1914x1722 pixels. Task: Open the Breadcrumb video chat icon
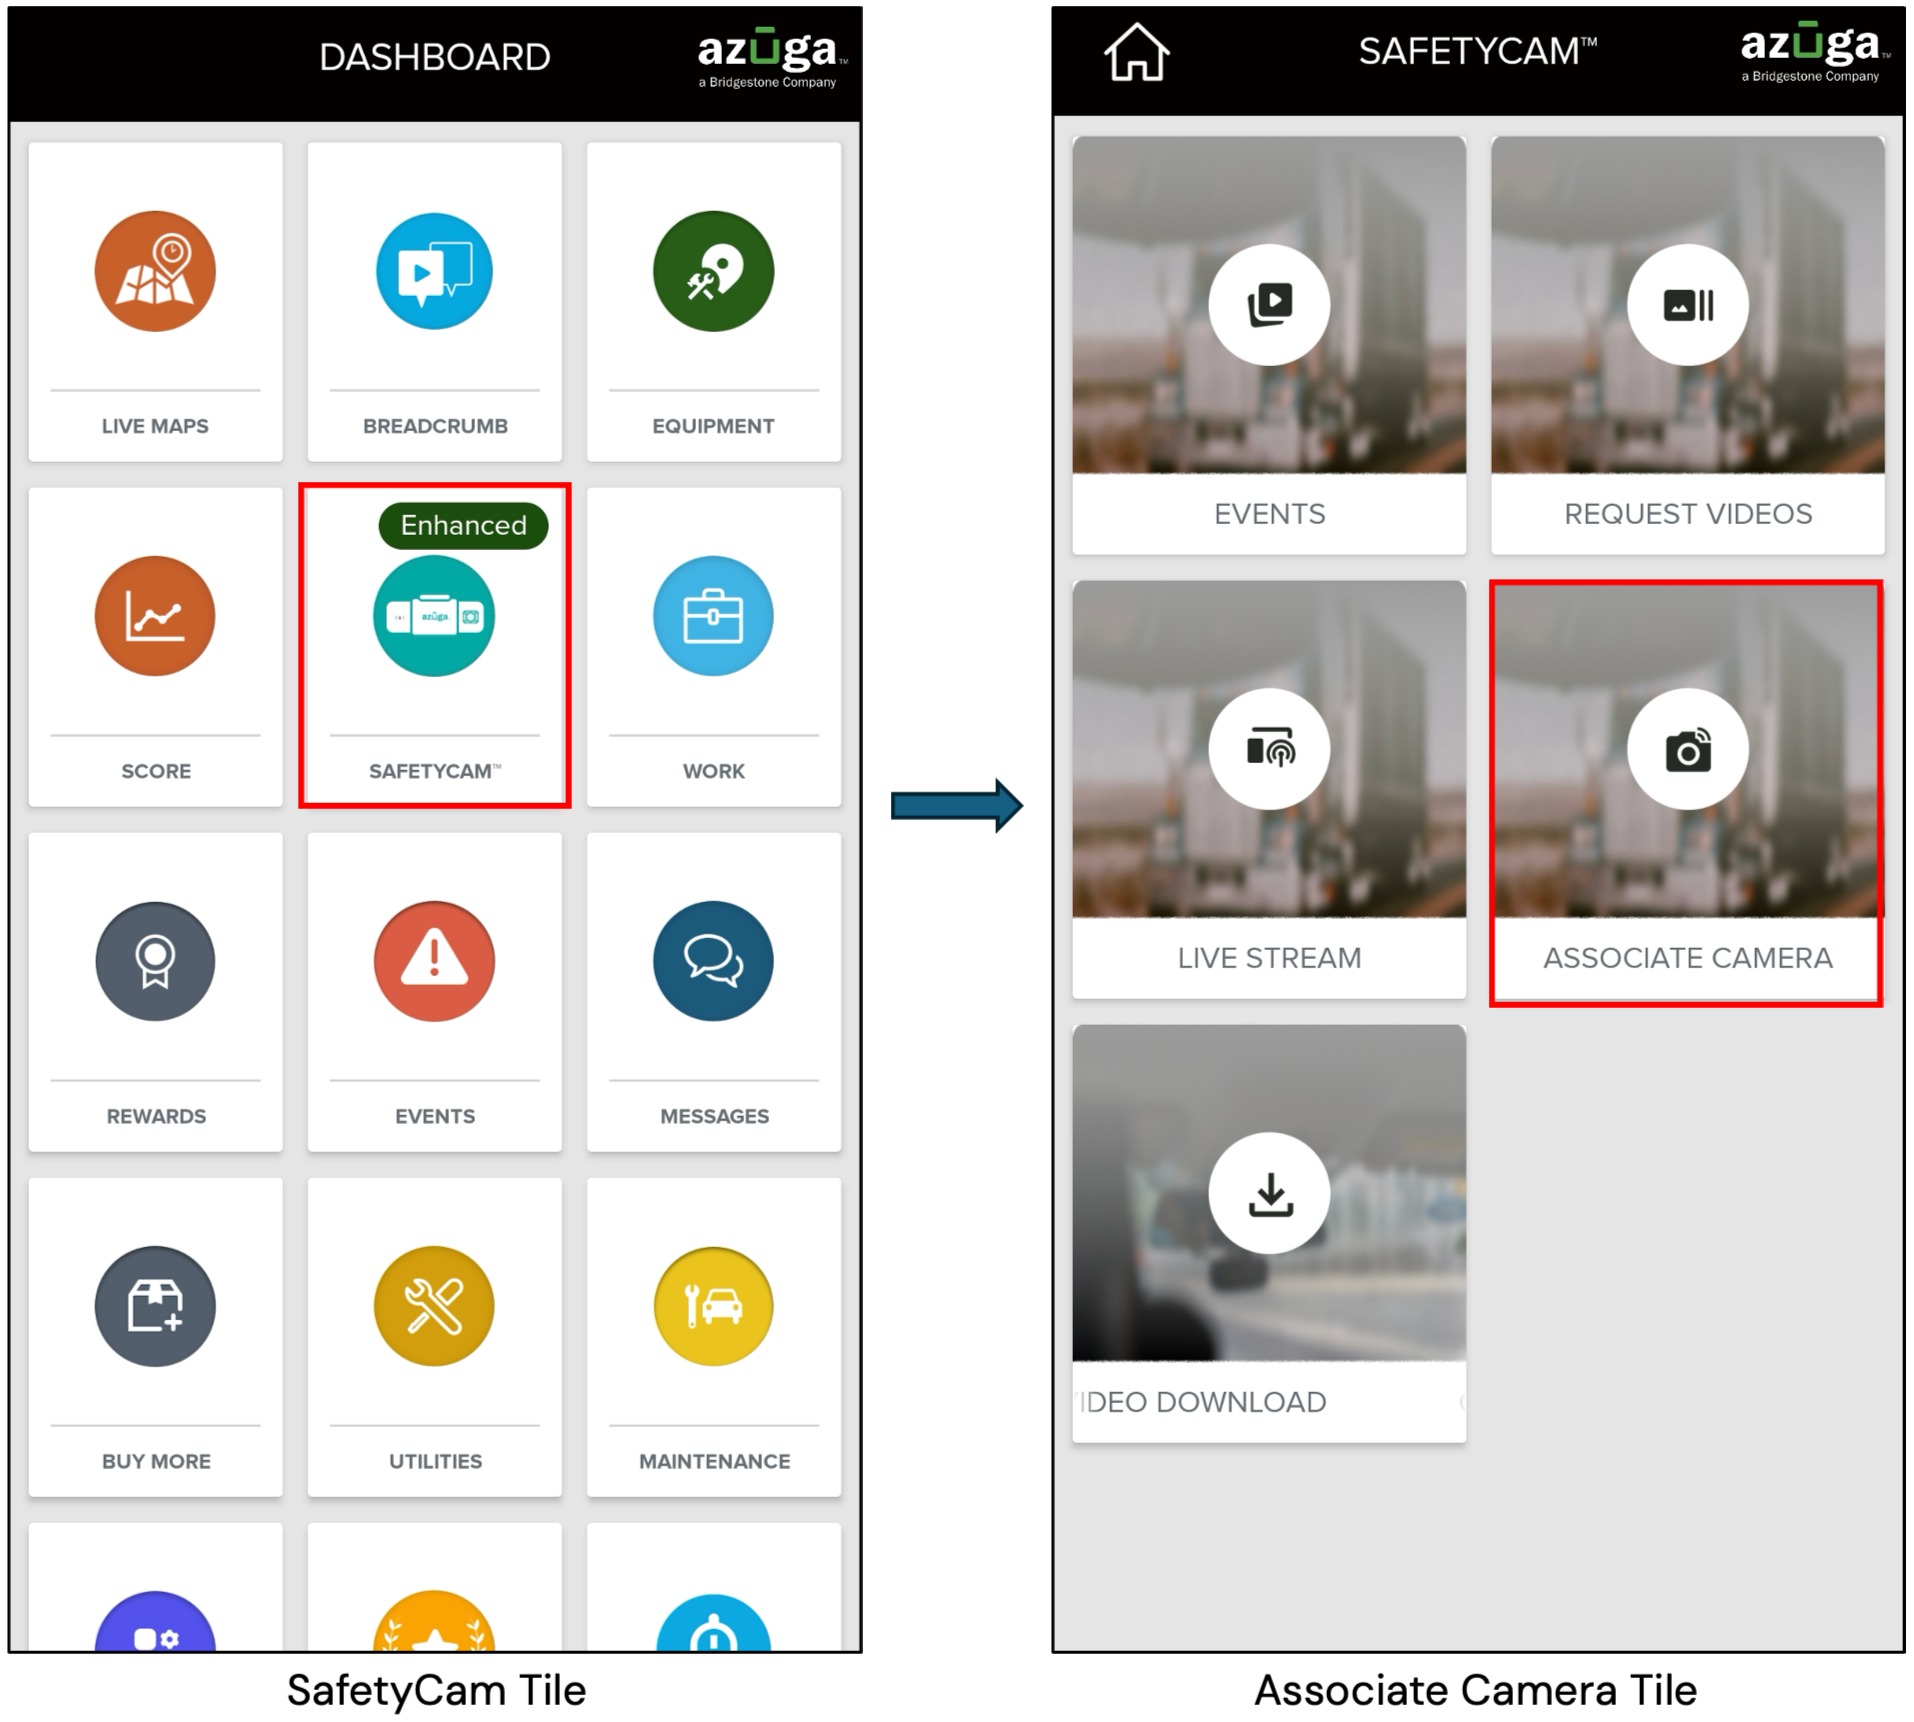(x=434, y=271)
